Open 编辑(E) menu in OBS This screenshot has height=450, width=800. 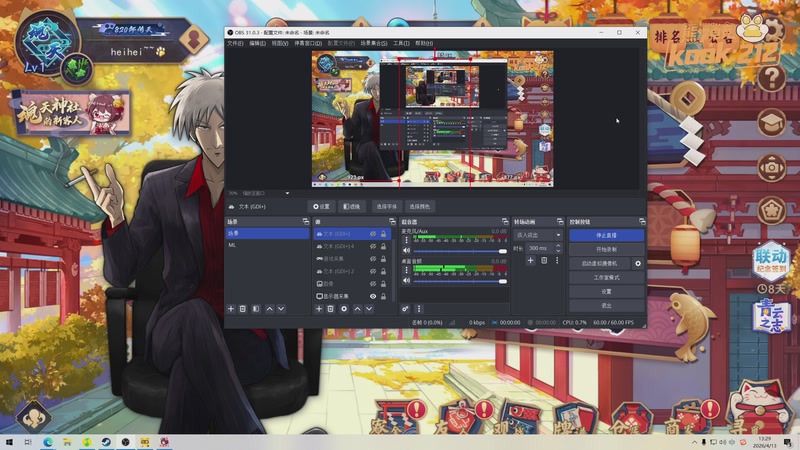257,43
